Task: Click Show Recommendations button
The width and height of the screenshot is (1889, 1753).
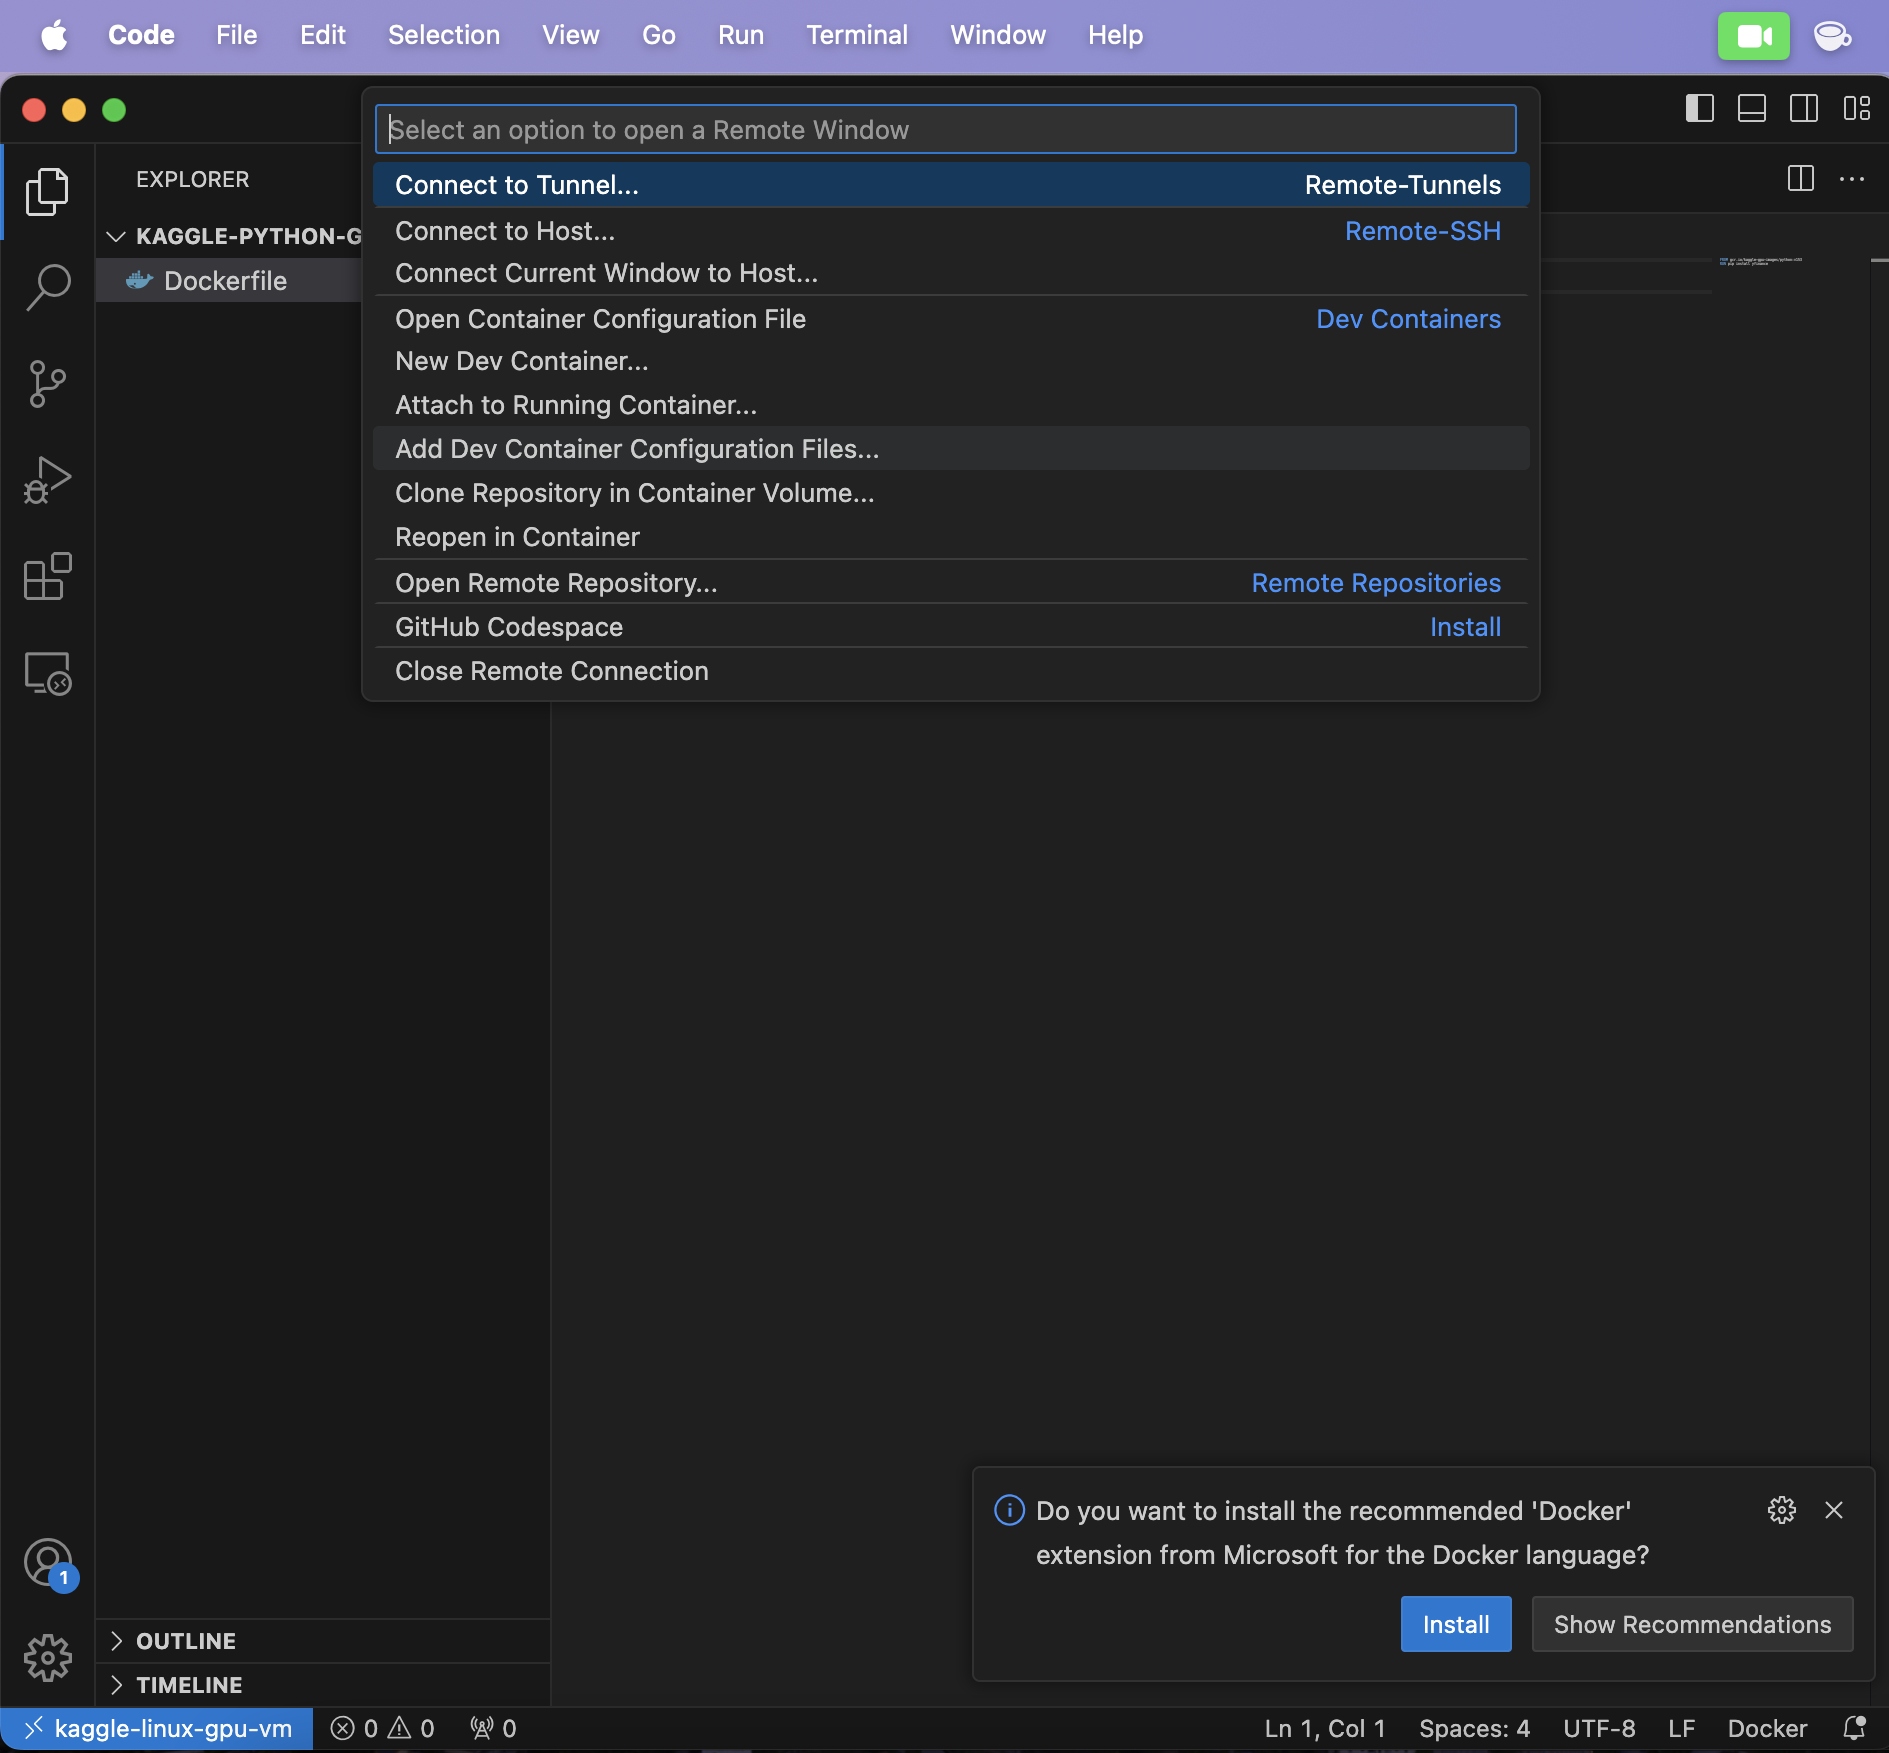Action: (1692, 1624)
